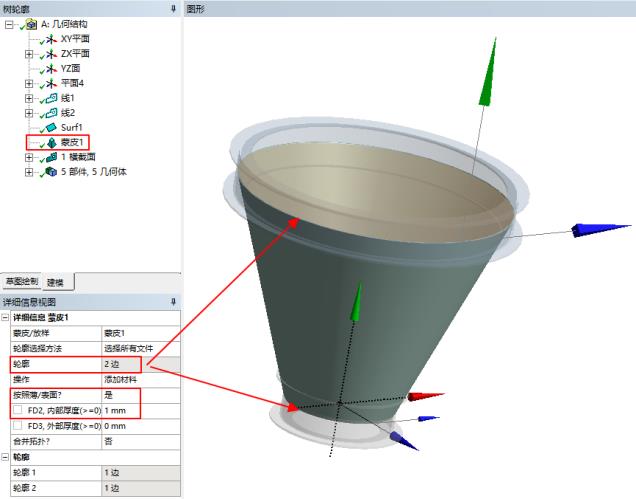Expand the ZX平面 tree node
The image size is (636, 499).
[28, 53]
